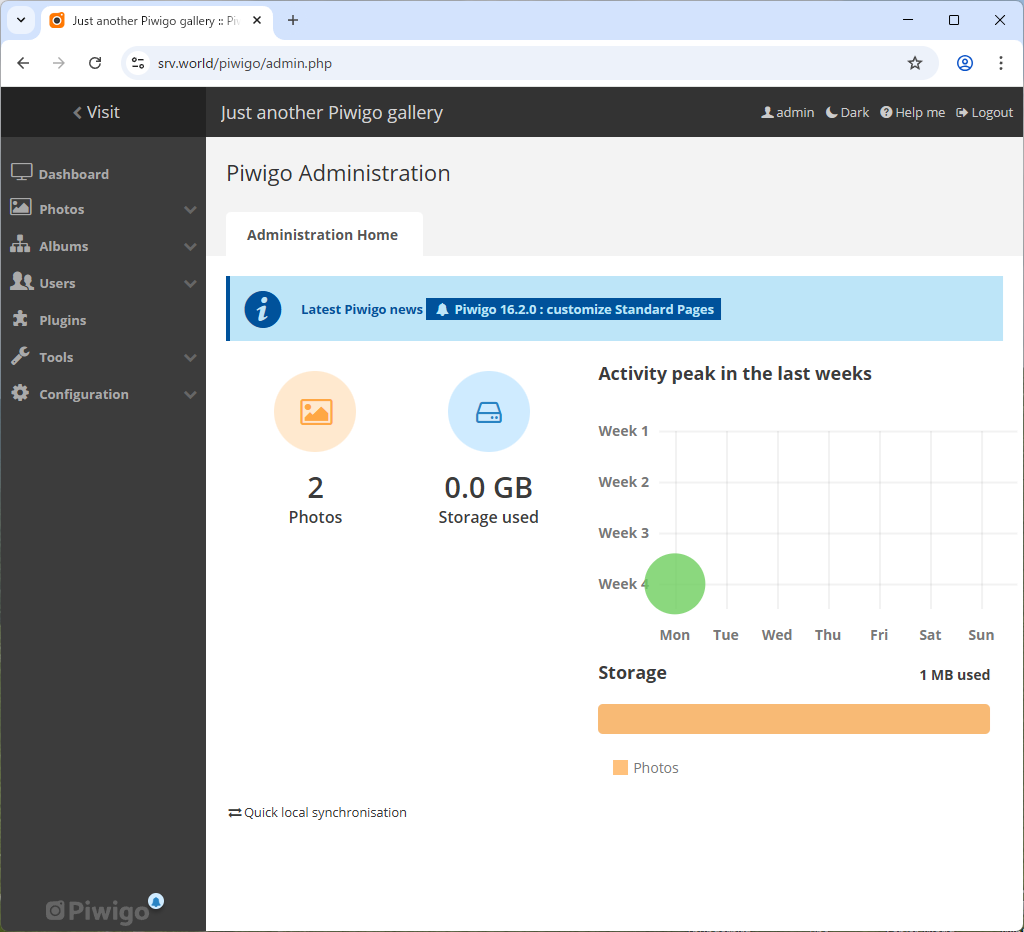
Task: Select the Dashboard monitor icon in sidebar
Action: click(20, 171)
